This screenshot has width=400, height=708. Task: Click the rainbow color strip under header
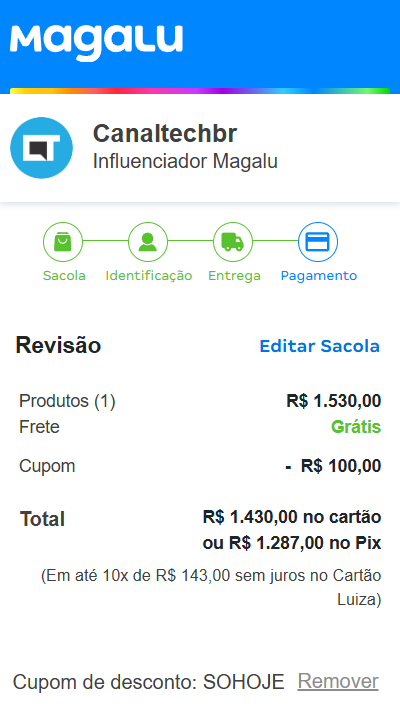click(200, 91)
